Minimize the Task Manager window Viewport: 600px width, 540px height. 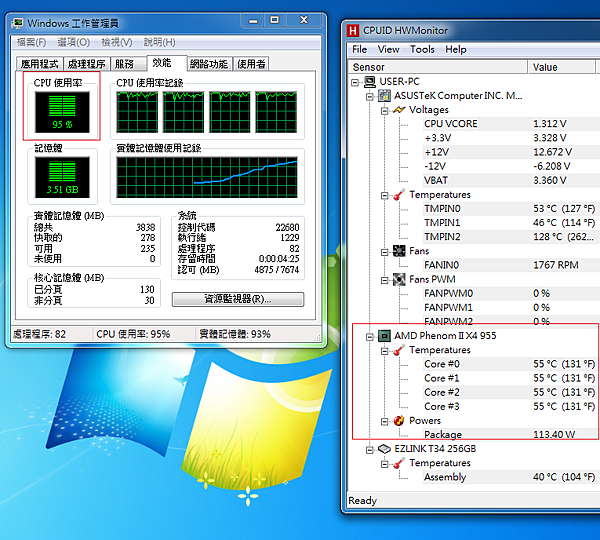pos(253,20)
